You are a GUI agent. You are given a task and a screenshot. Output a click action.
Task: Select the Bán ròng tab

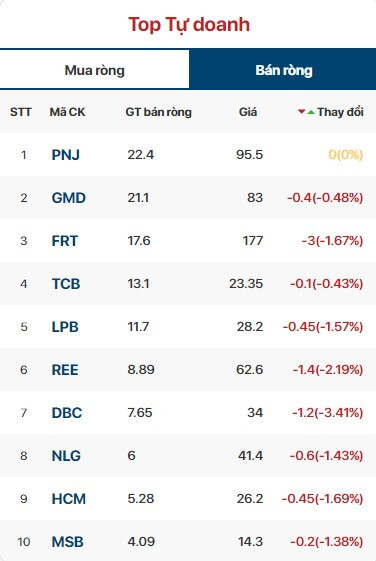(283, 70)
